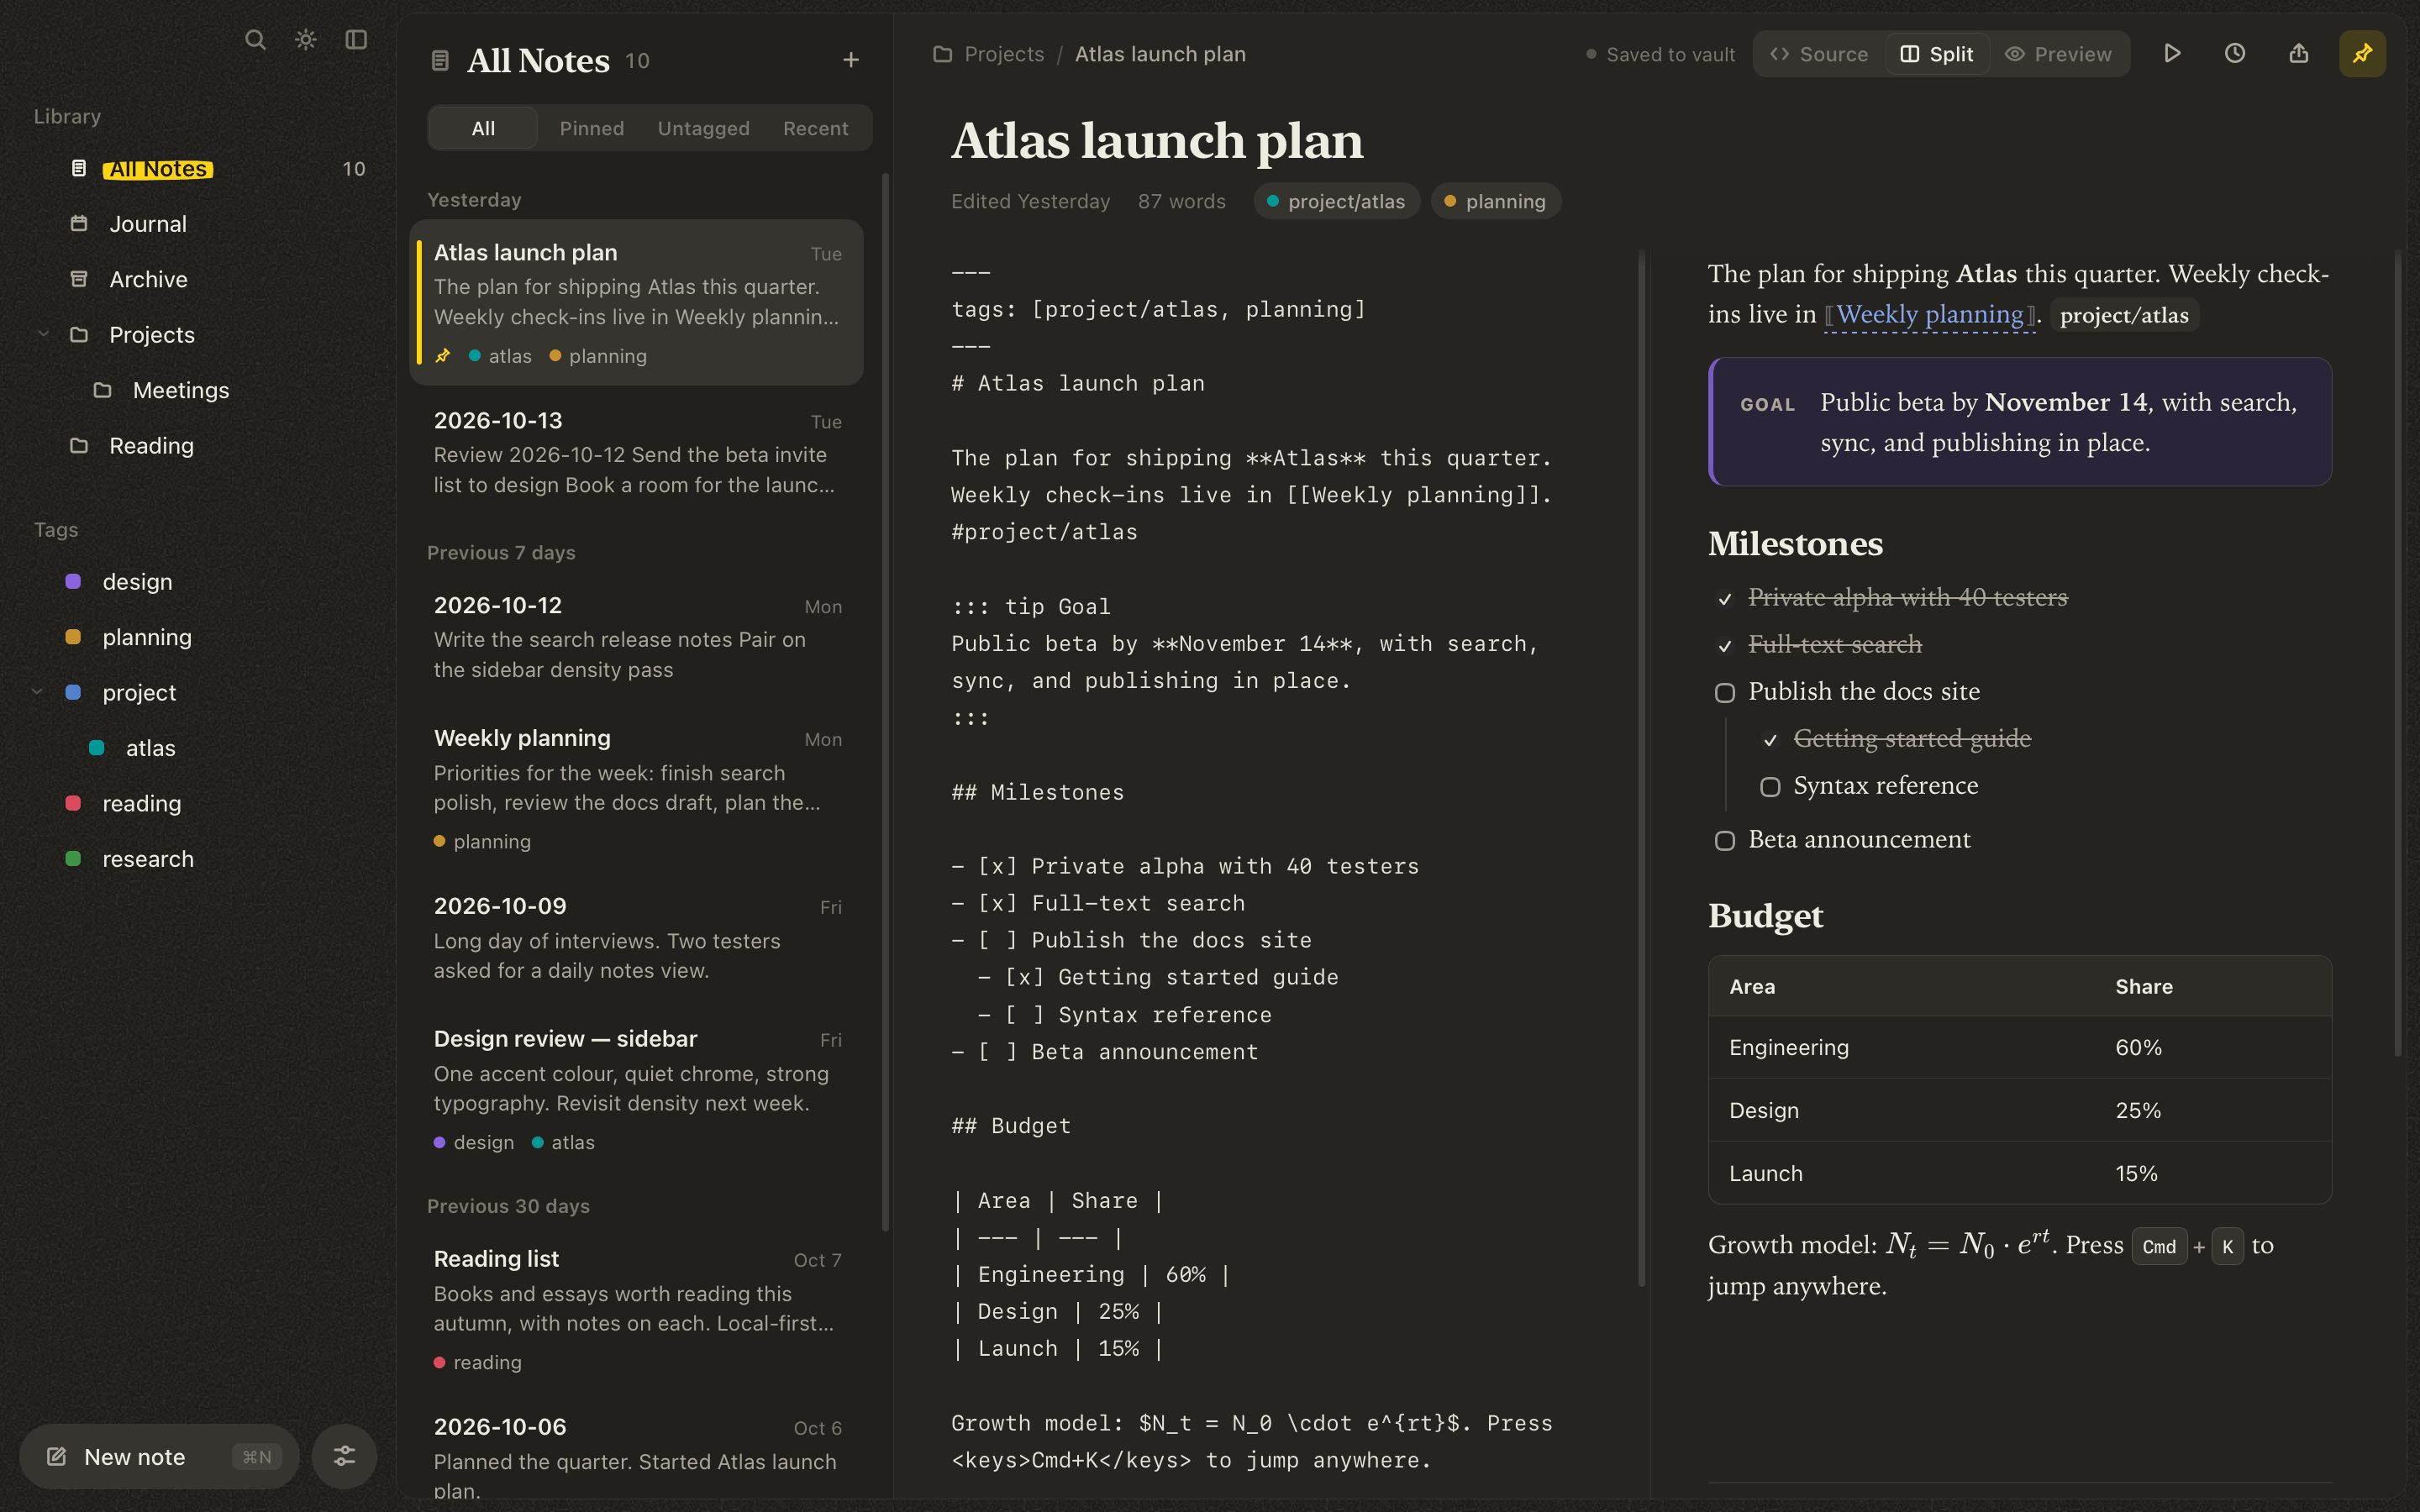Collapse sidebar with panel icon
This screenshot has height=1512, width=2420.
pos(356,40)
